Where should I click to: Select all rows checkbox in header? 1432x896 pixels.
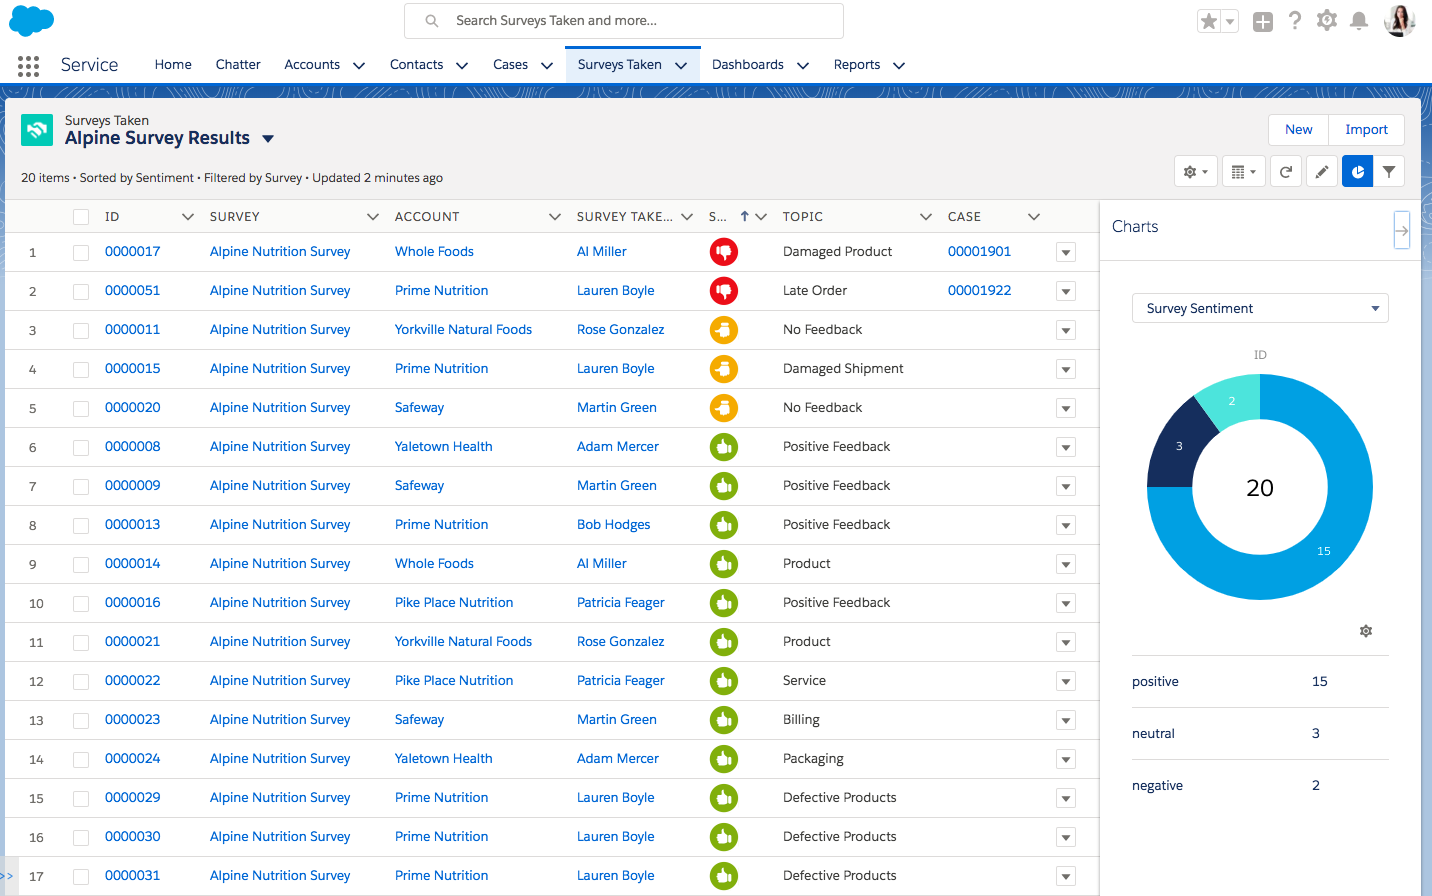tap(81, 217)
